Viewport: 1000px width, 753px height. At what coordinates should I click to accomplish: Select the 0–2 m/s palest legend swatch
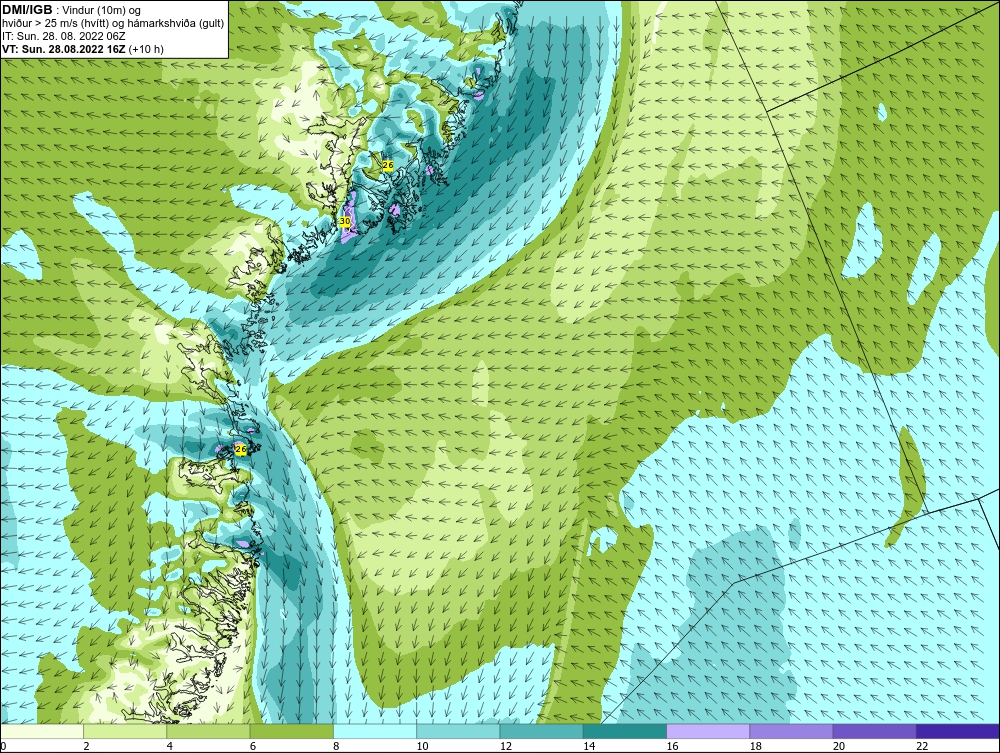(x=42, y=731)
